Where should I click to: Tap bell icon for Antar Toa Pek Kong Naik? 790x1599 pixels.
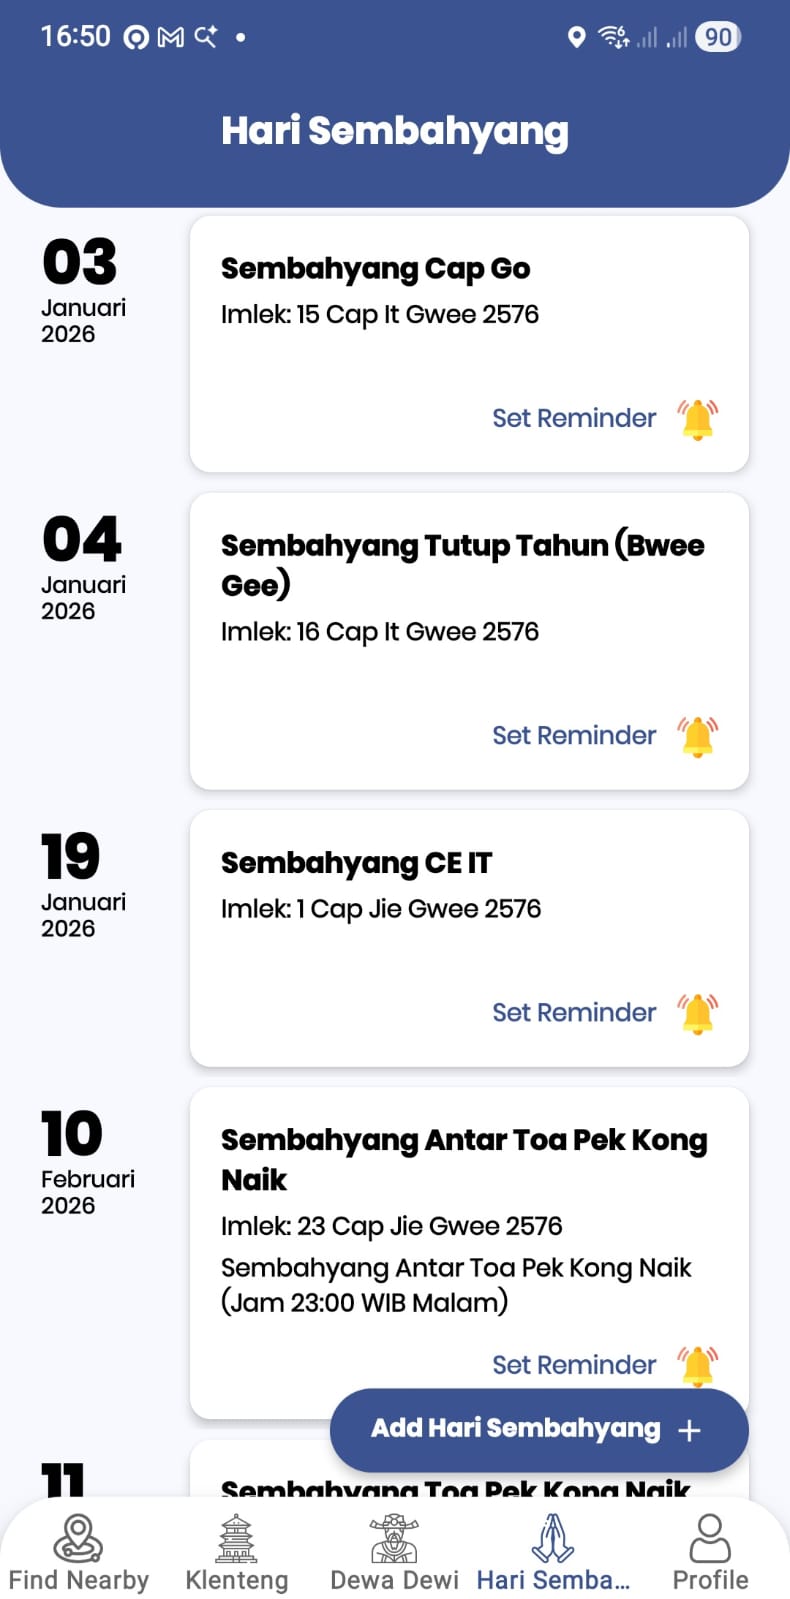698,1364
